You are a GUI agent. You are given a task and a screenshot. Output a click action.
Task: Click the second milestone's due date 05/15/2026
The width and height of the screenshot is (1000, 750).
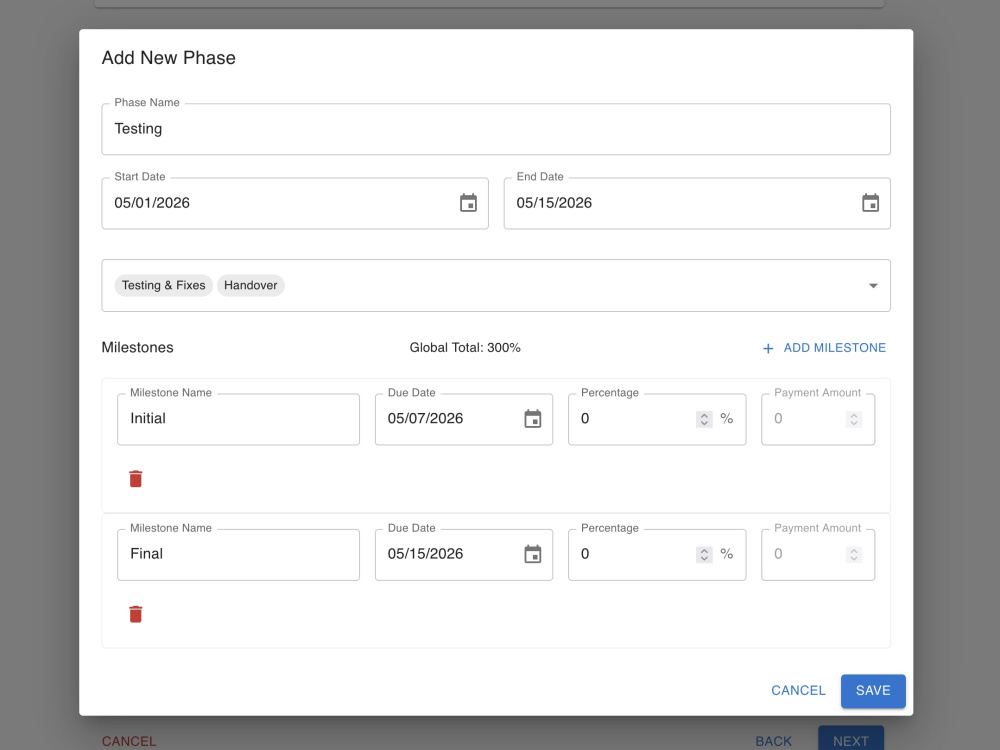click(x=464, y=554)
